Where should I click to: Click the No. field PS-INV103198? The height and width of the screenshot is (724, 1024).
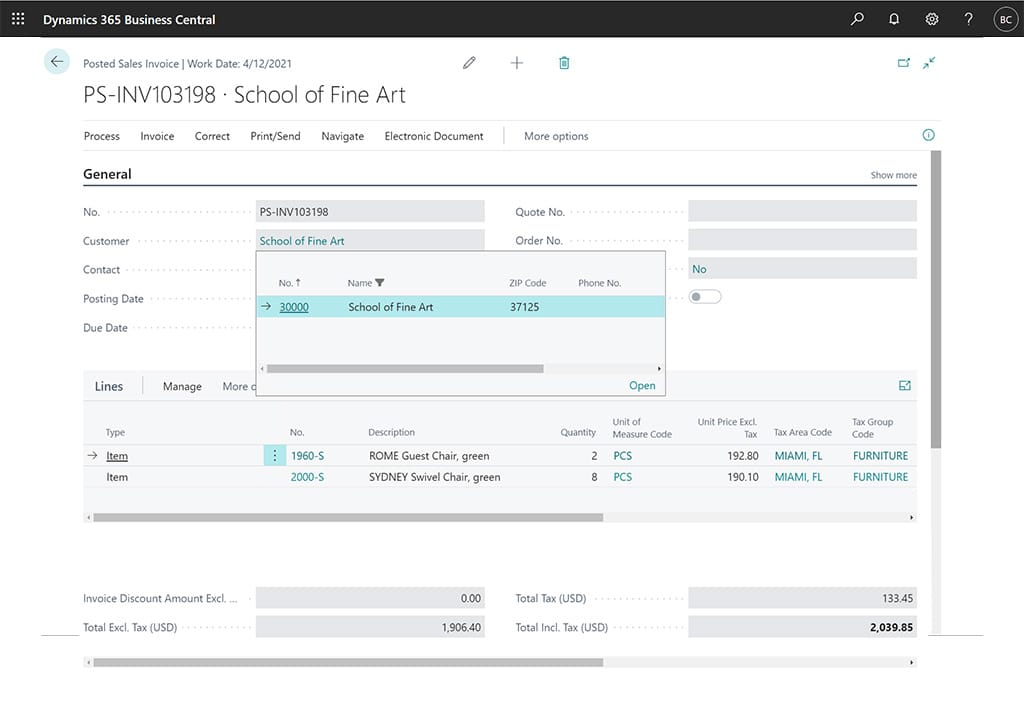[370, 212]
